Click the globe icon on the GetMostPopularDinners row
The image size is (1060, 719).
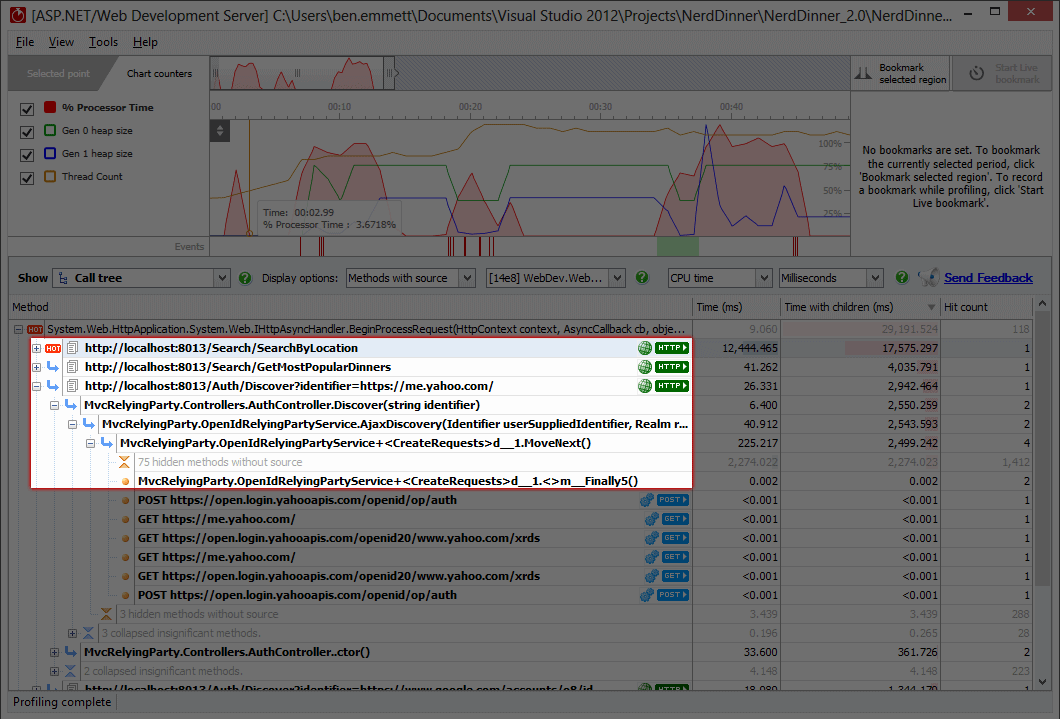click(645, 367)
